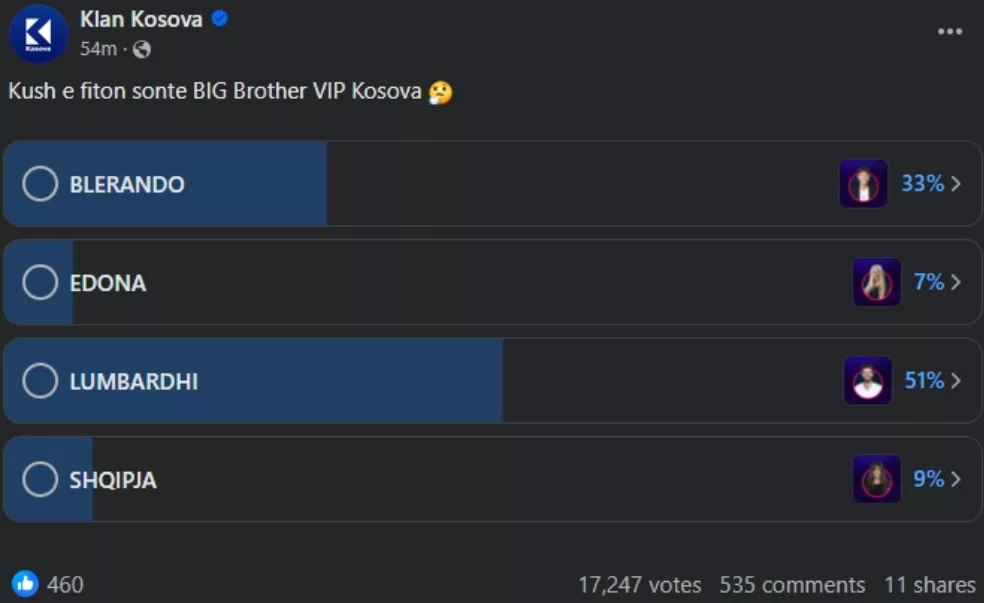The height and width of the screenshot is (603, 984).
Task: View the 11 shares list
Action: tap(930, 585)
